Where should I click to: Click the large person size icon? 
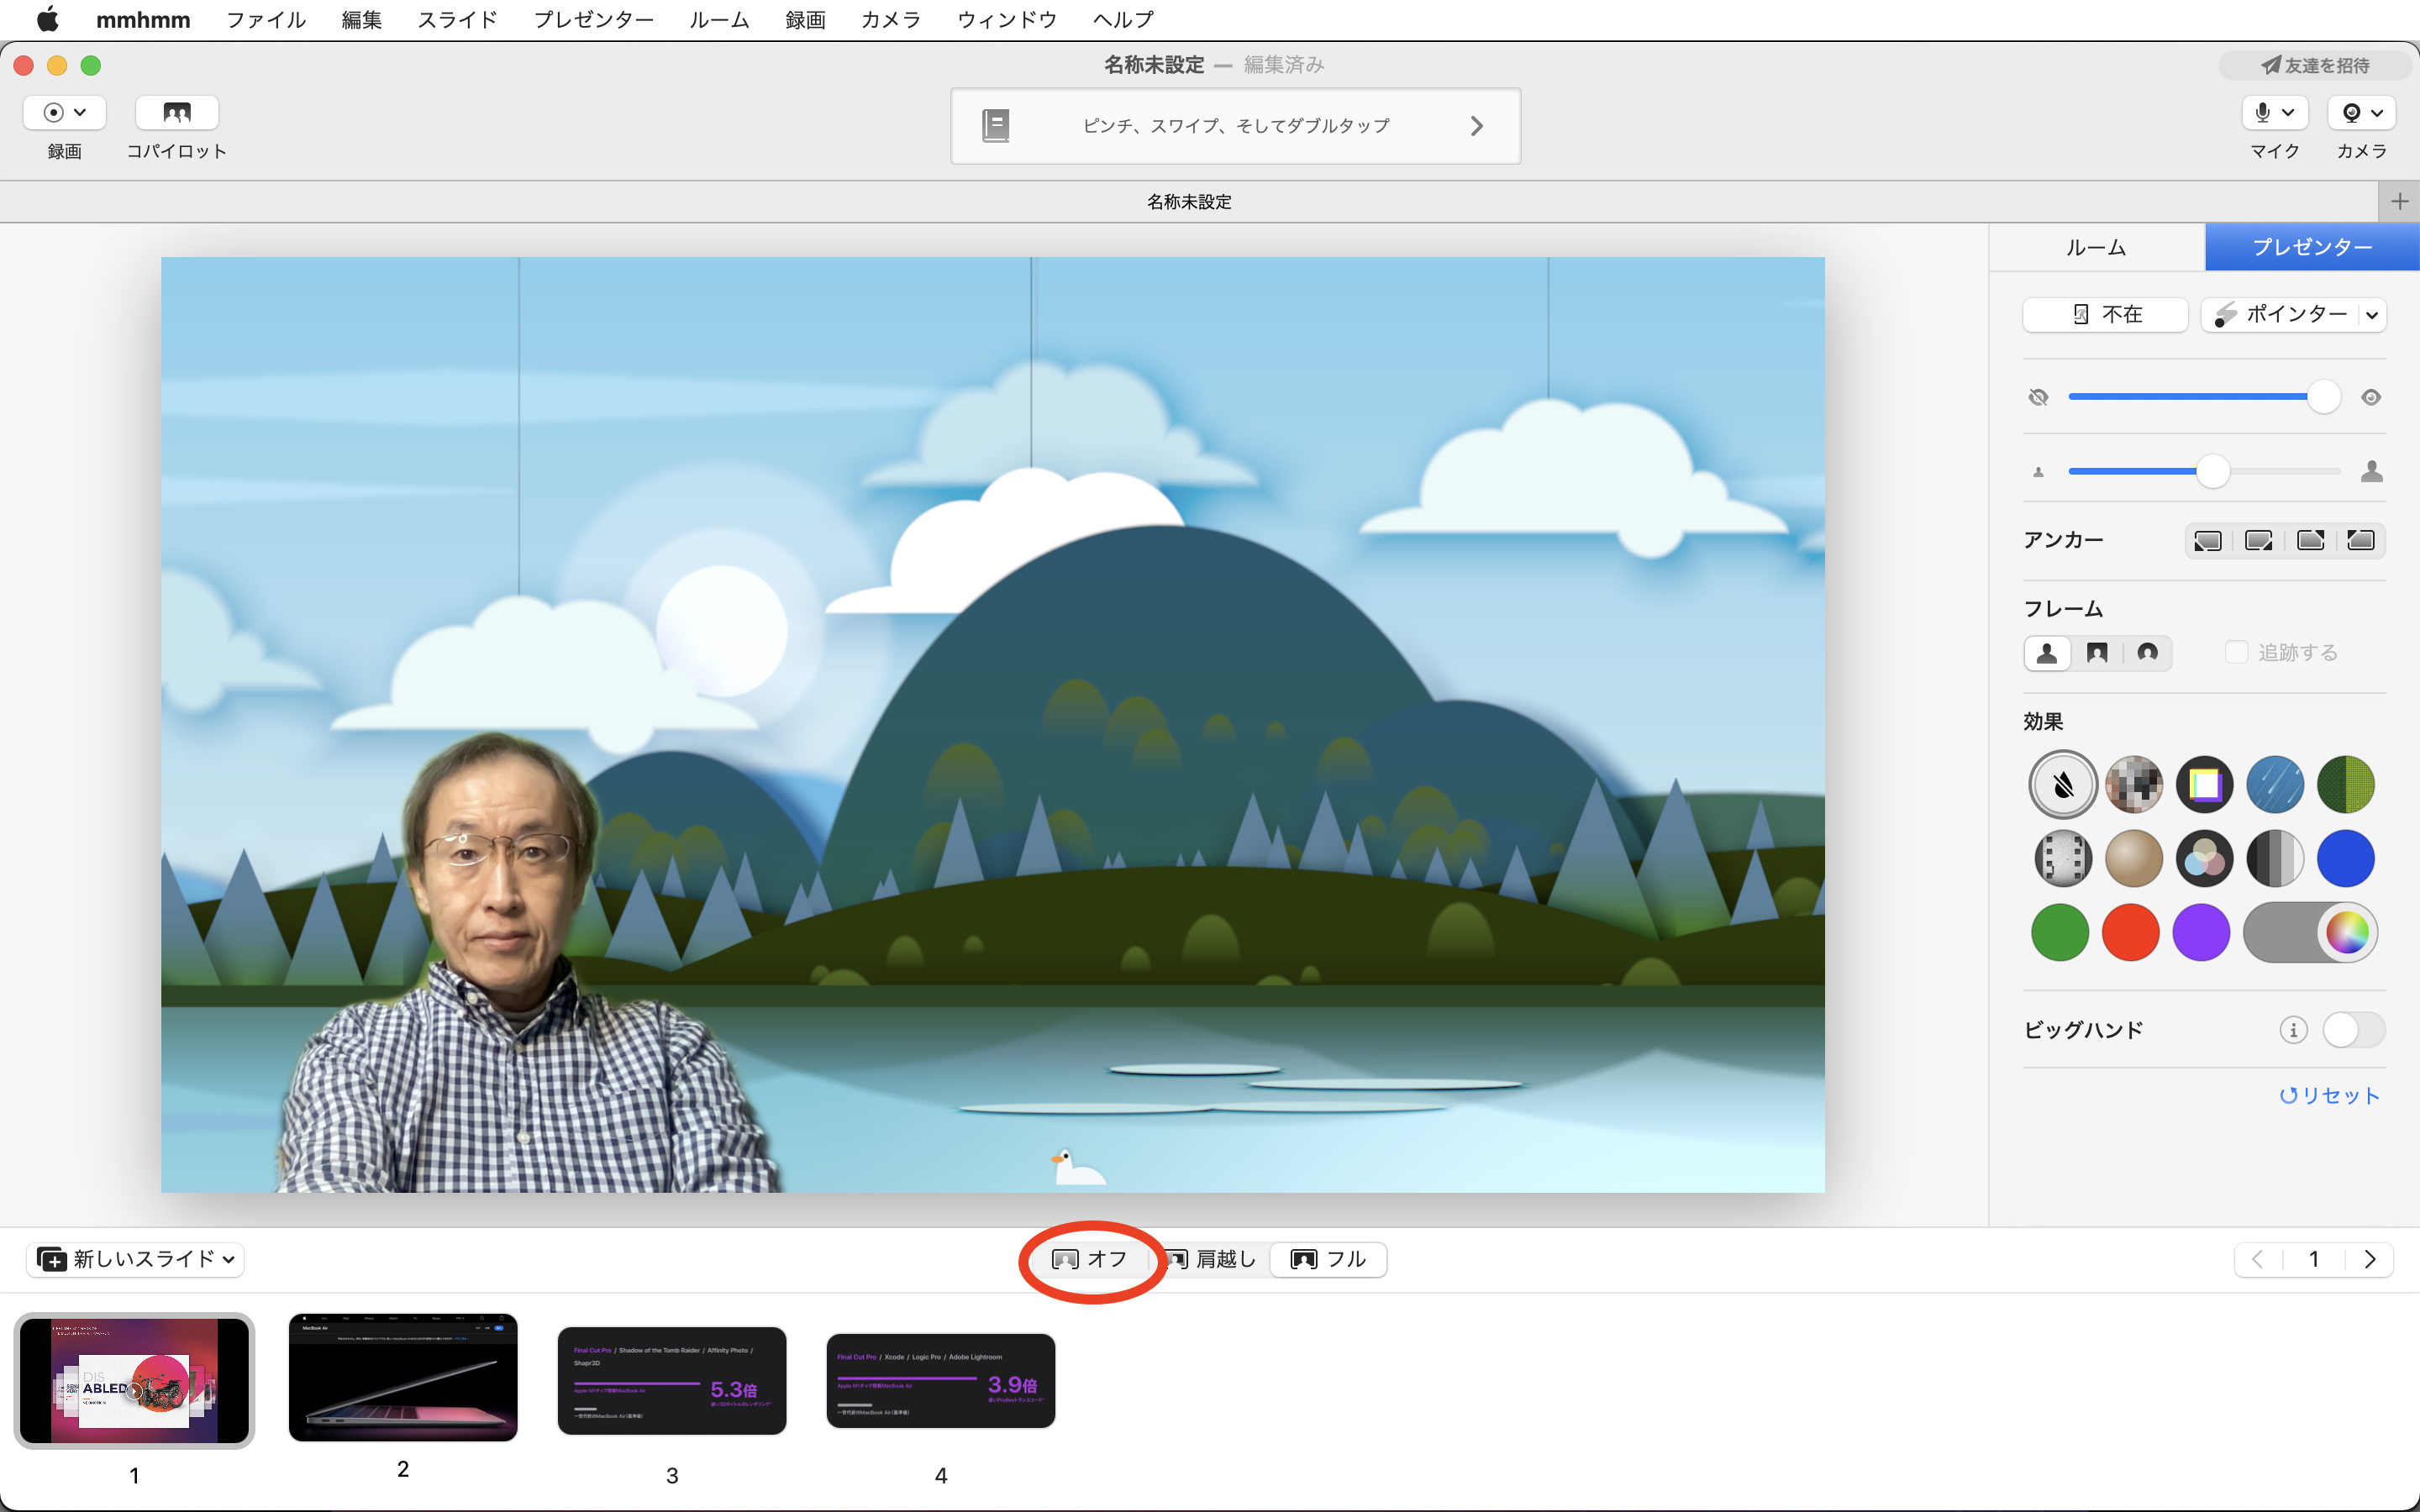pyautogui.click(x=2372, y=471)
